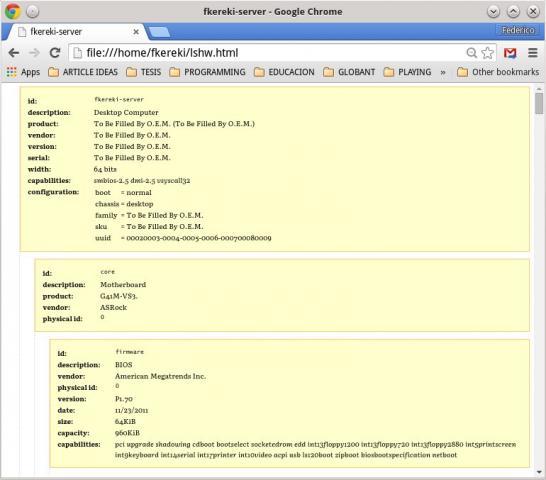Viewport: 546px width, 480px height.
Task: Click the vertical scrollbar thumb
Action: pos(539,103)
